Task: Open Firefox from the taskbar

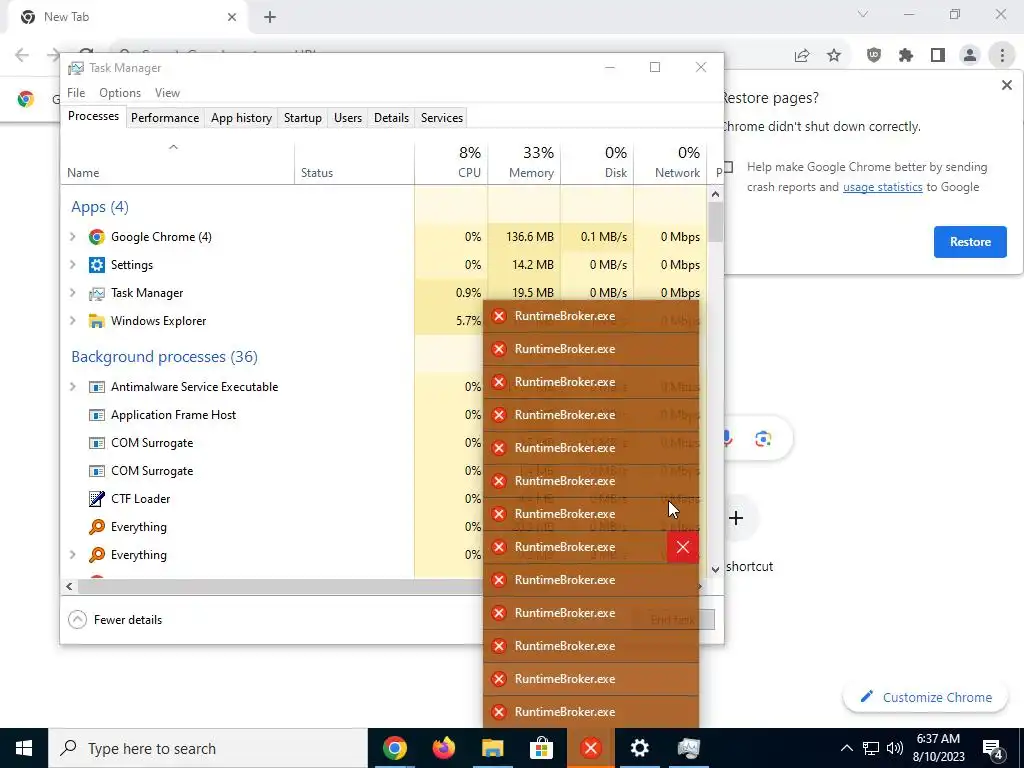Action: click(443, 748)
